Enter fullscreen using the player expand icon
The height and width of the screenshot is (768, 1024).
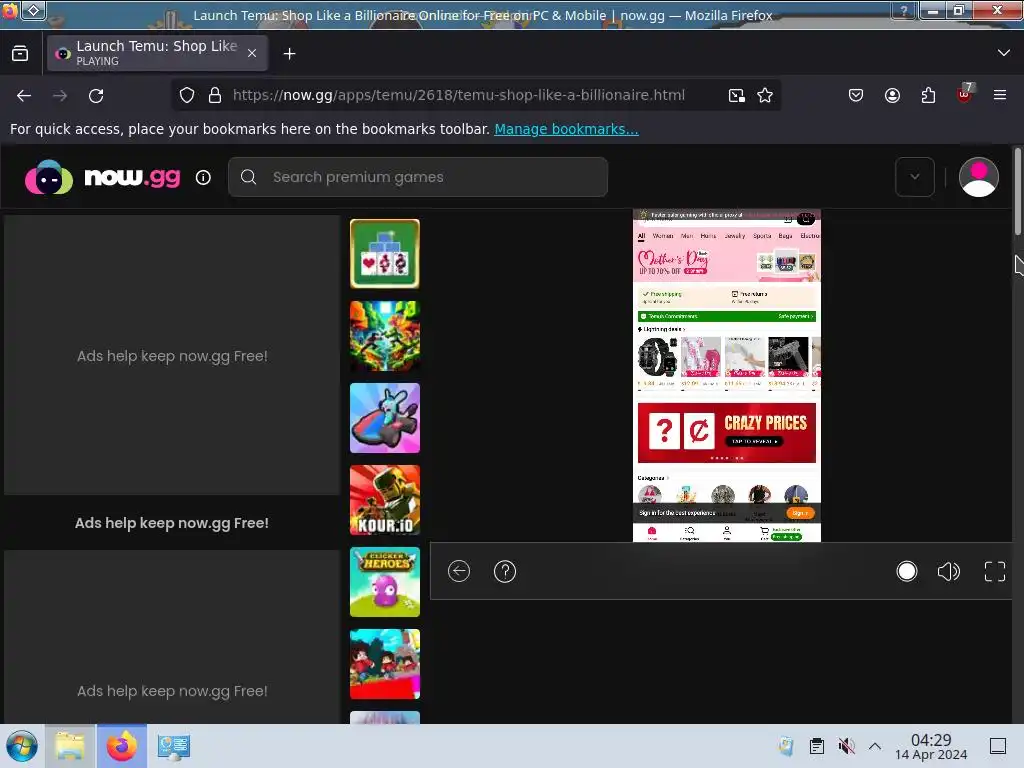point(995,571)
